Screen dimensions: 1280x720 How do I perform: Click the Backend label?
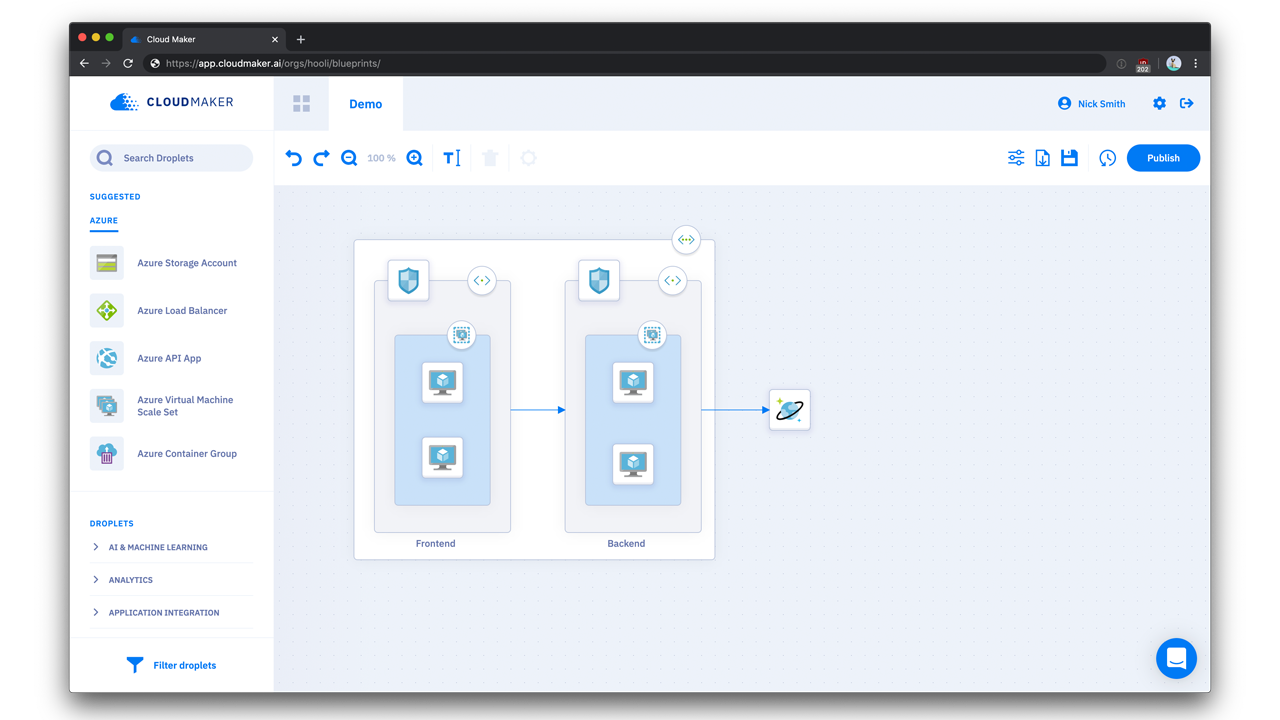coord(626,544)
